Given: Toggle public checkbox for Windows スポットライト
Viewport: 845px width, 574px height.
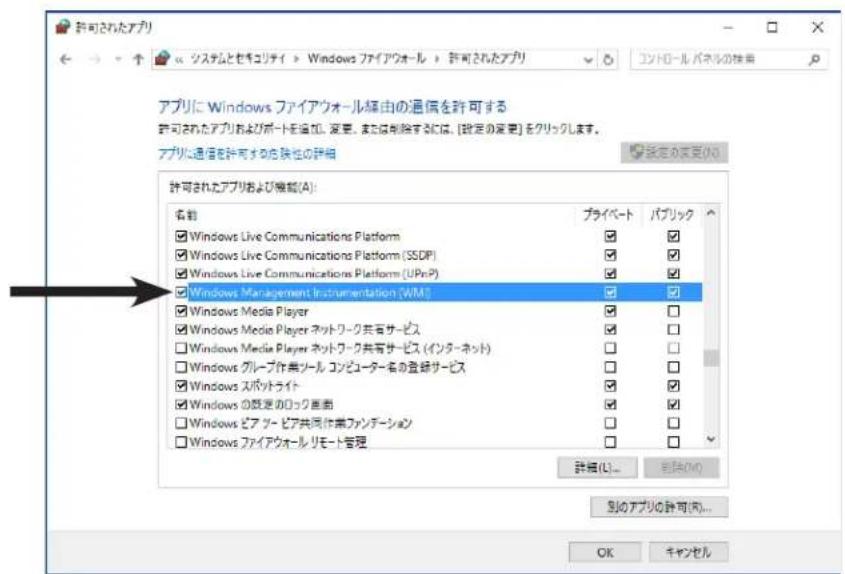Looking at the screenshot, I should pyautogui.click(x=673, y=386).
